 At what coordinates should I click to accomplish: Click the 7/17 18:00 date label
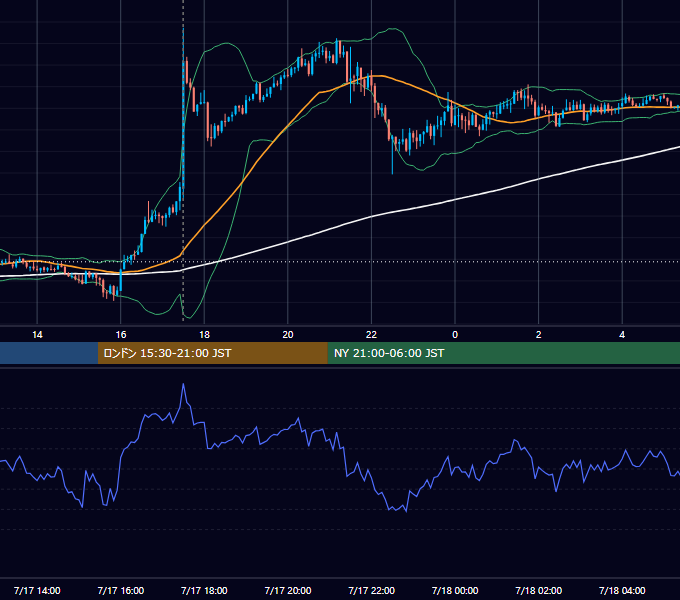[x=204, y=590]
